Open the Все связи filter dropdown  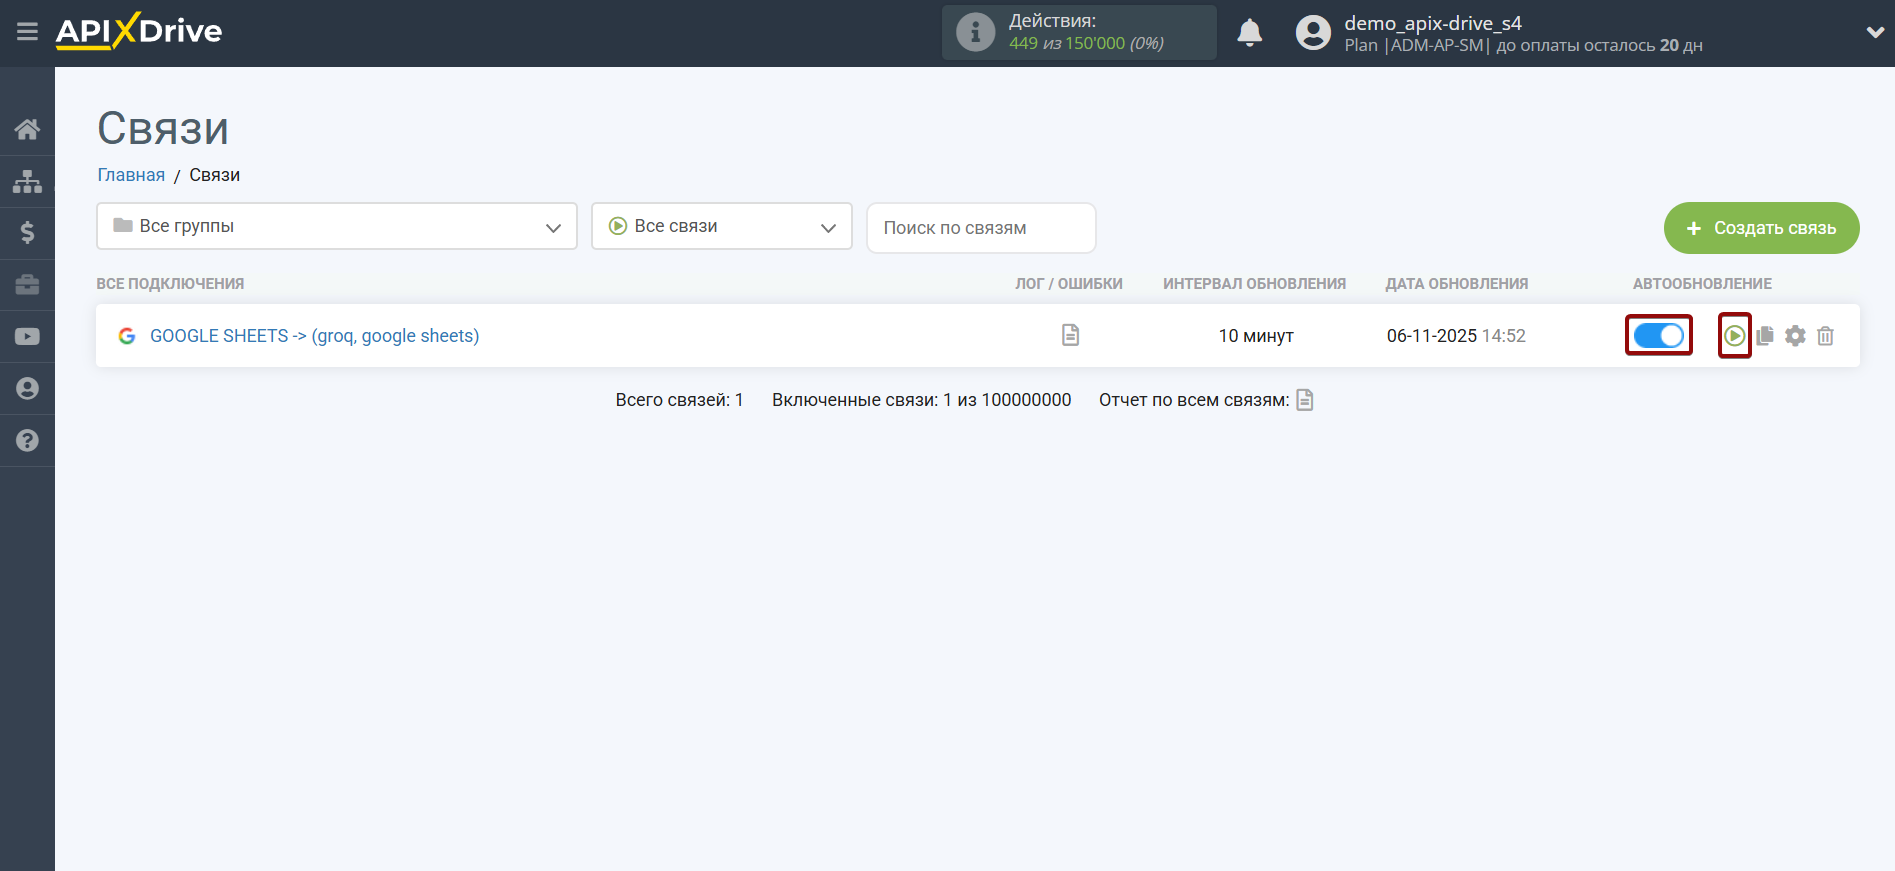click(721, 226)
